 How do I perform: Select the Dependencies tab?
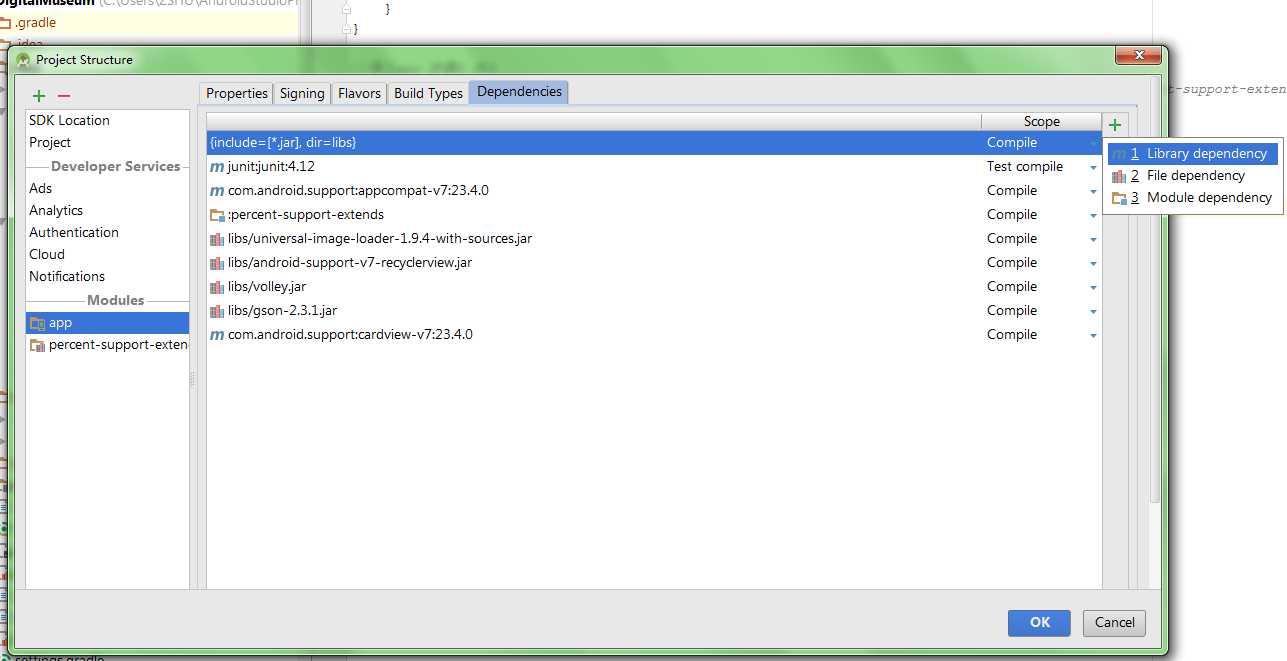(519, 92)
